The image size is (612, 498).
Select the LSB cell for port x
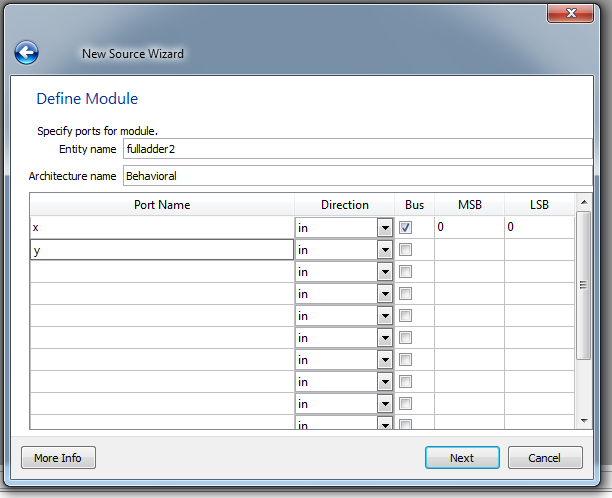click(x=539, y=228)
